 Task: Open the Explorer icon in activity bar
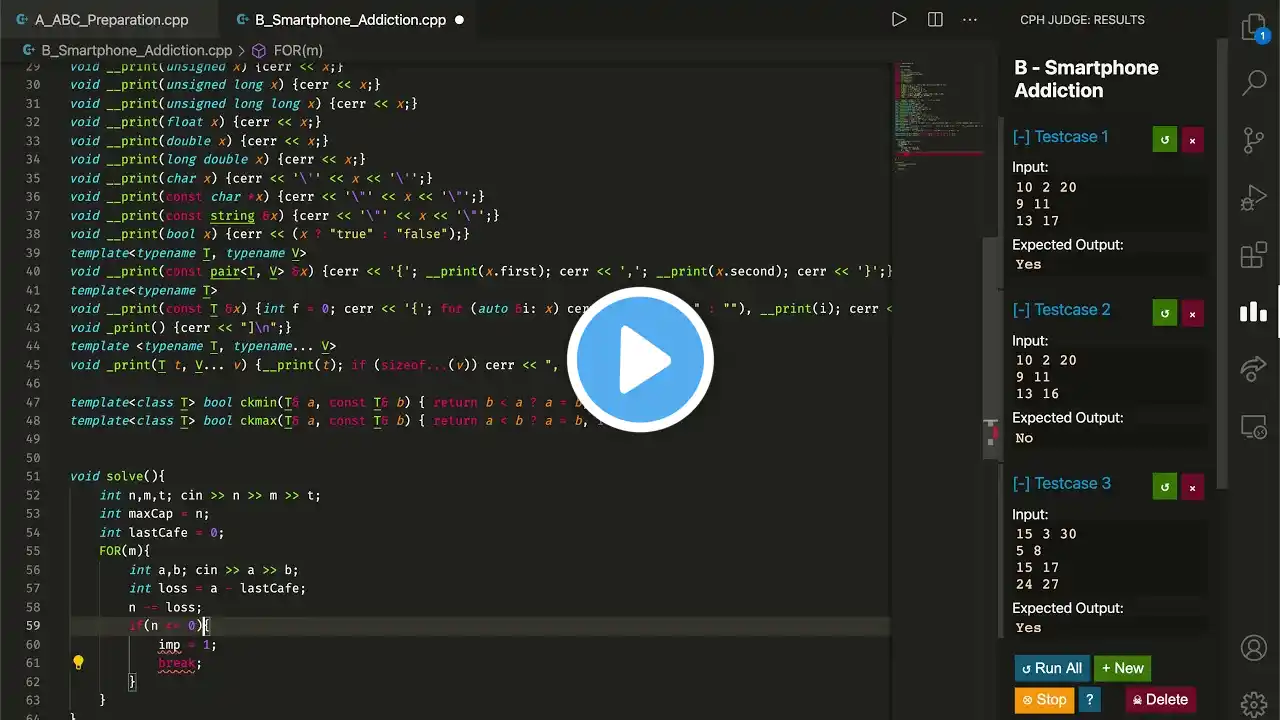pyautogui.click(x=1253, y=28)
